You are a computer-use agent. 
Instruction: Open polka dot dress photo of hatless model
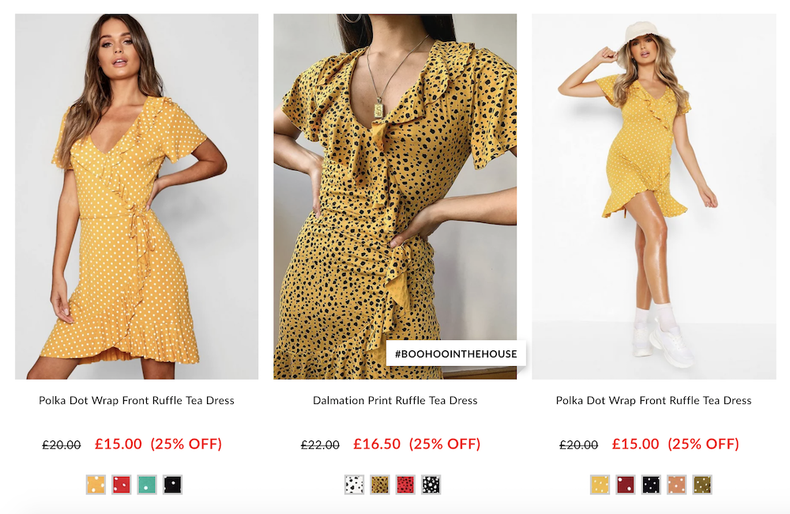click(x=137, y=196)
